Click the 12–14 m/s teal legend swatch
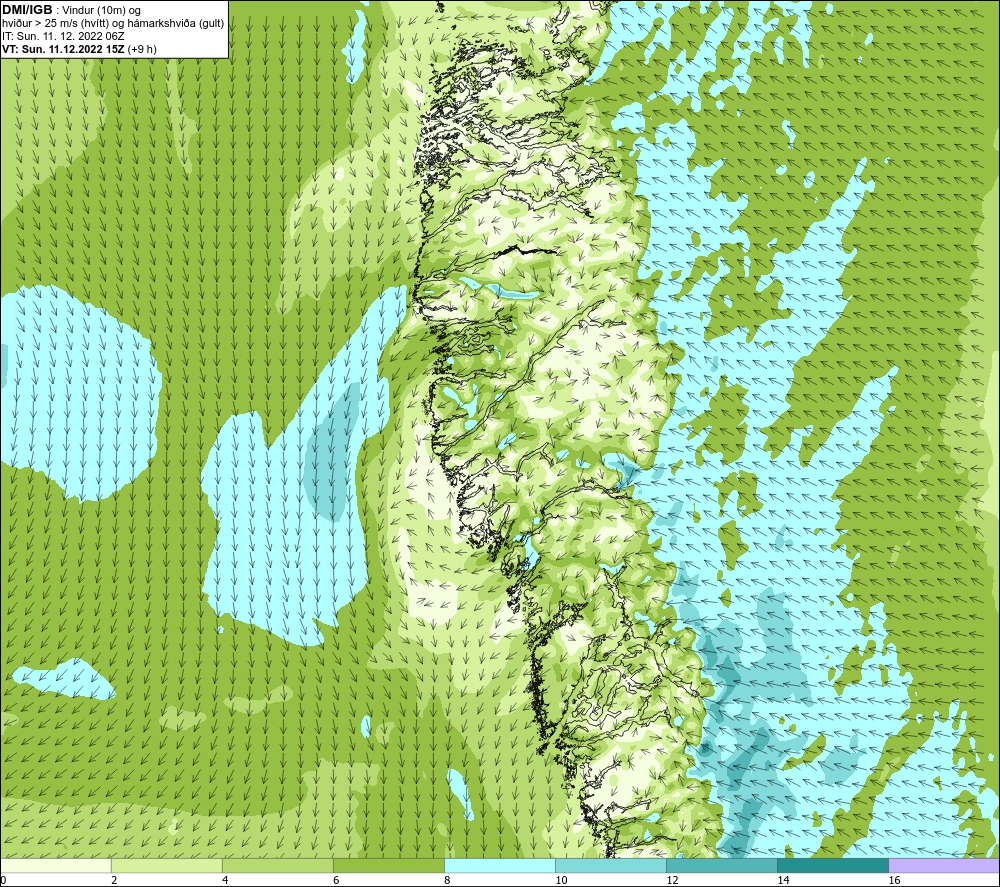 click(721, 865)
